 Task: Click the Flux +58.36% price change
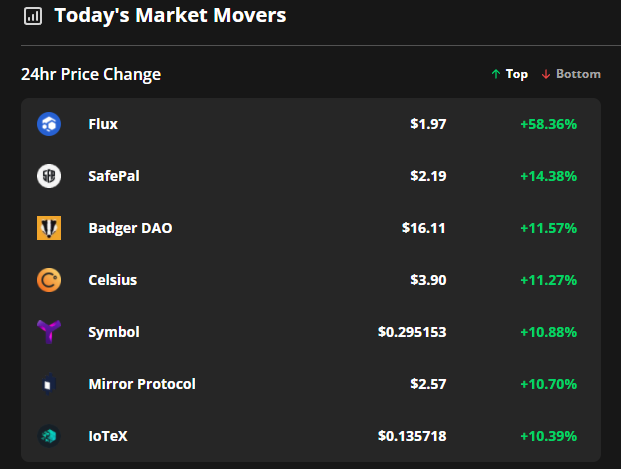[x=548, y=124]
